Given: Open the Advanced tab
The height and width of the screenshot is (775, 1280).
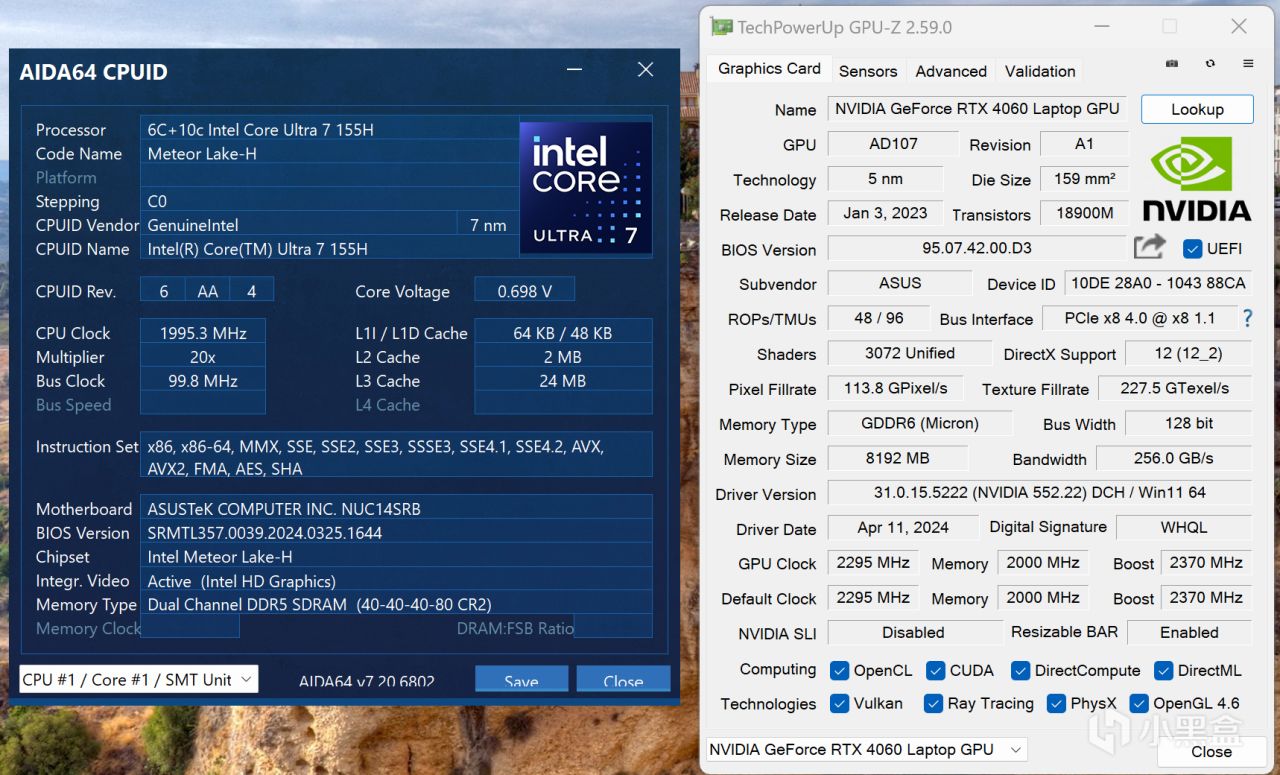Looking at the screenshot, I should click(951, 71).
